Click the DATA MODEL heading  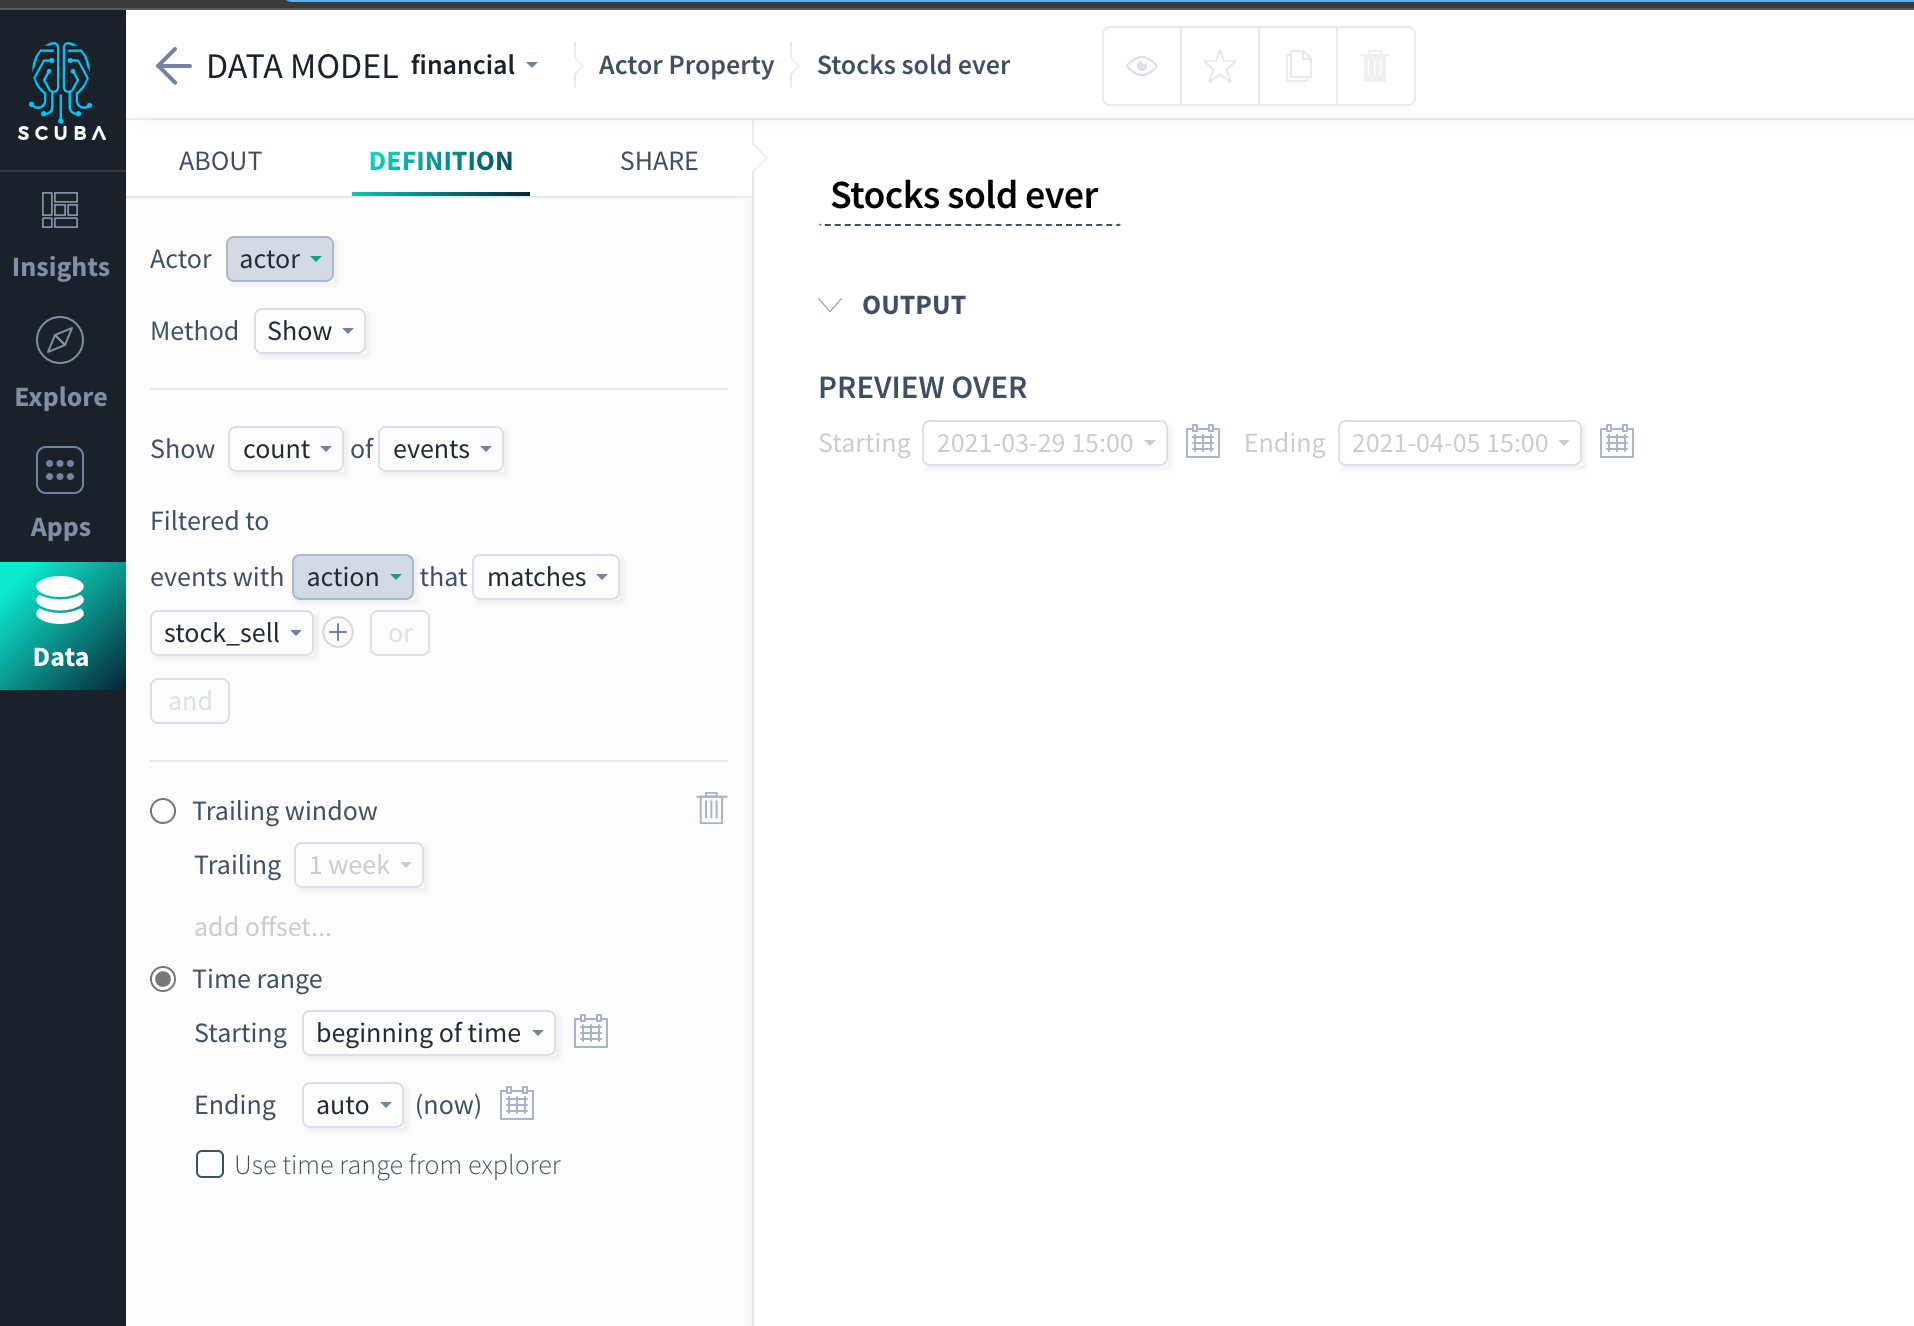pos(302,66)
